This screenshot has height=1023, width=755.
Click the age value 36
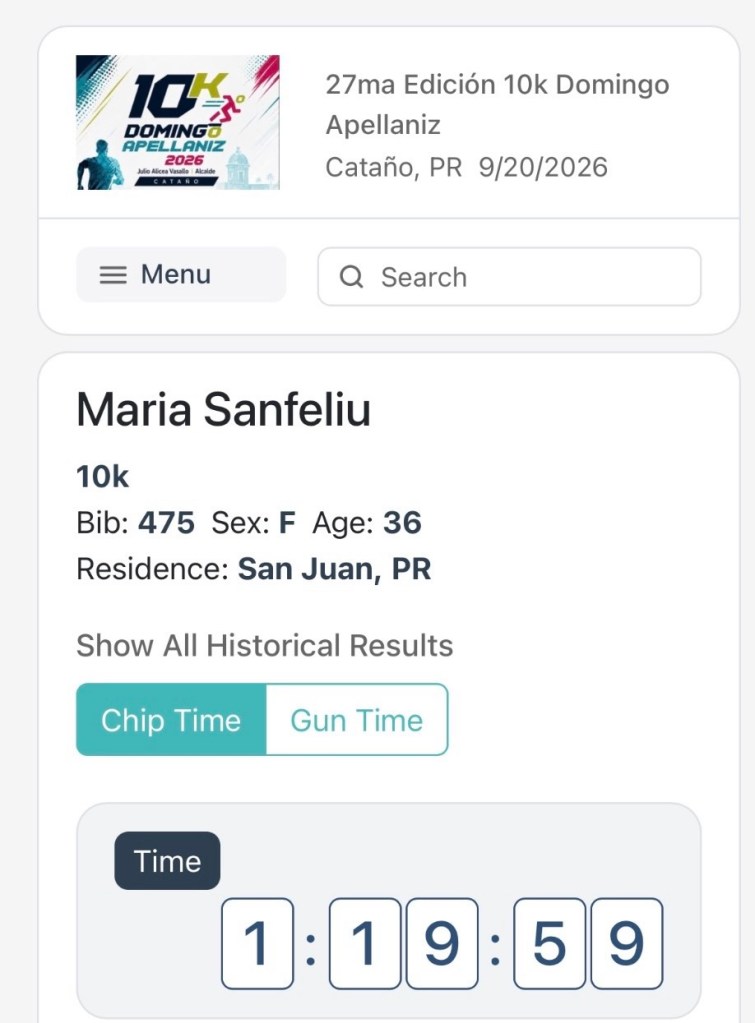pos(402,523)
